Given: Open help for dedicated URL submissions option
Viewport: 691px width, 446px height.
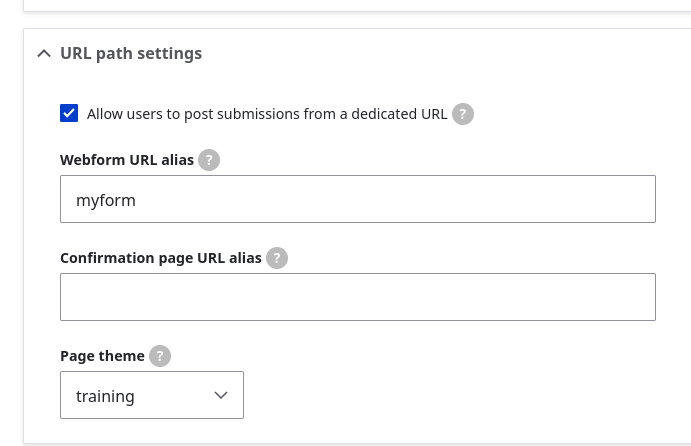Looking at the screenshot, I should pyautogui.click(x=463, y=114).
